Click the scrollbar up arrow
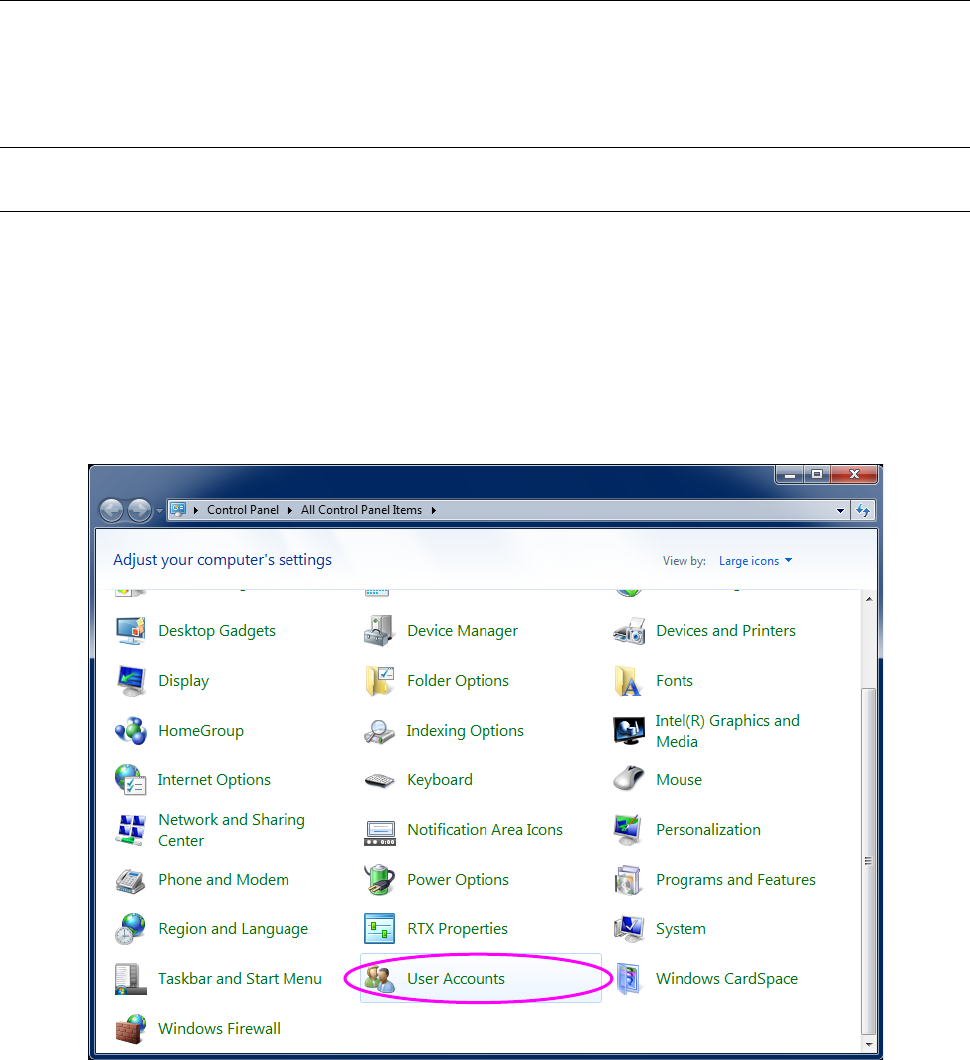 (869, 599)
